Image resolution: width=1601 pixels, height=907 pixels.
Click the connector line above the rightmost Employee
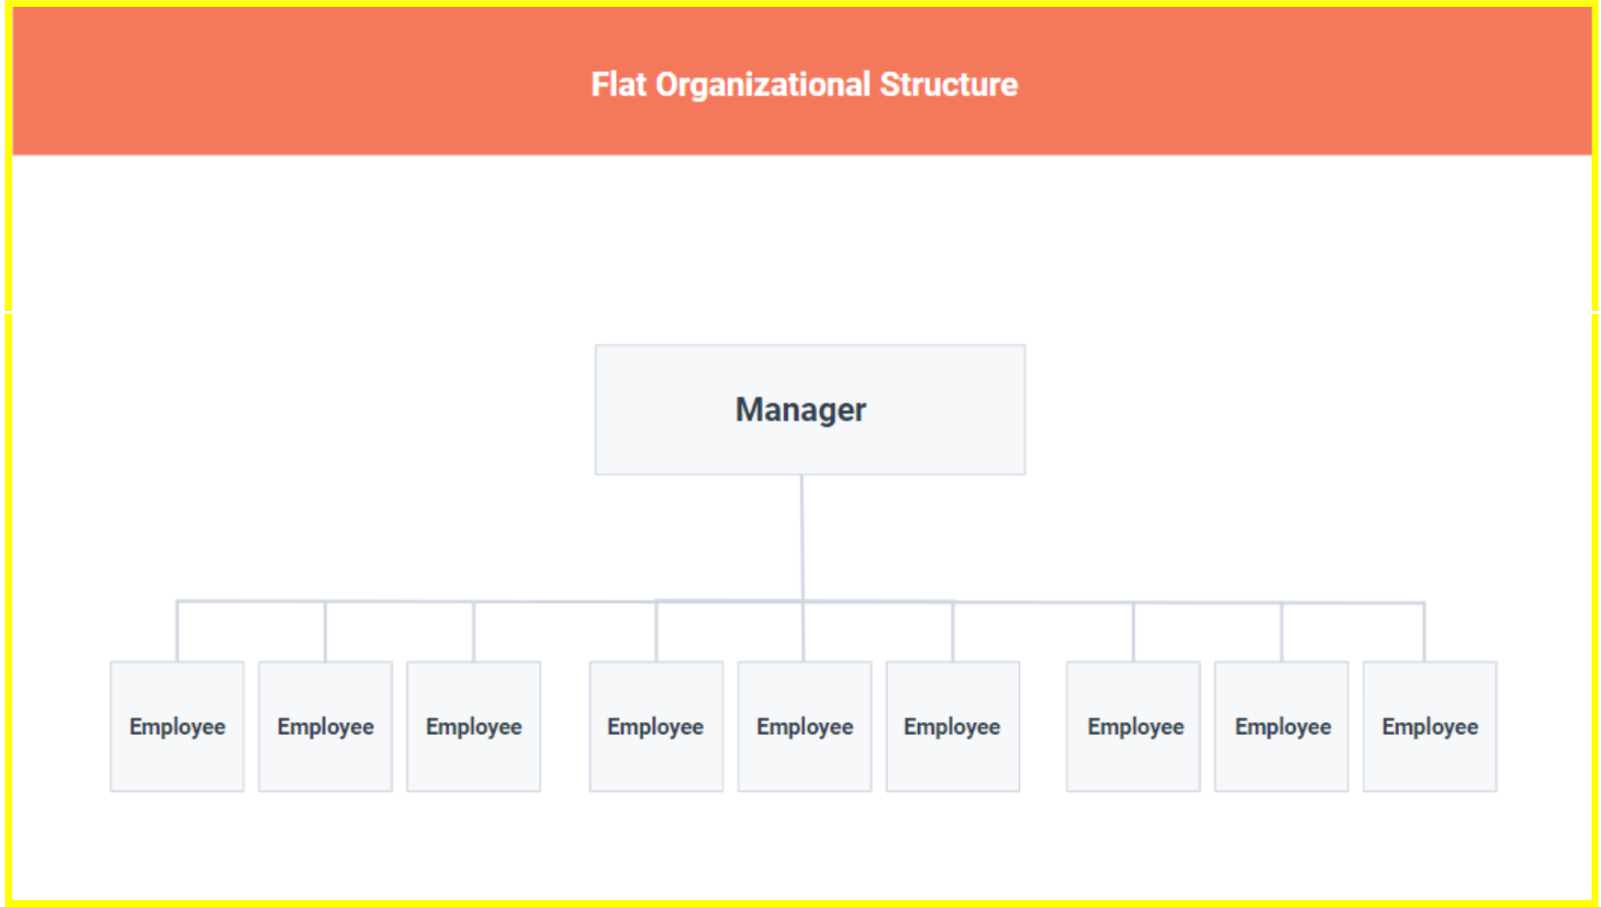tap(1424, 632)
